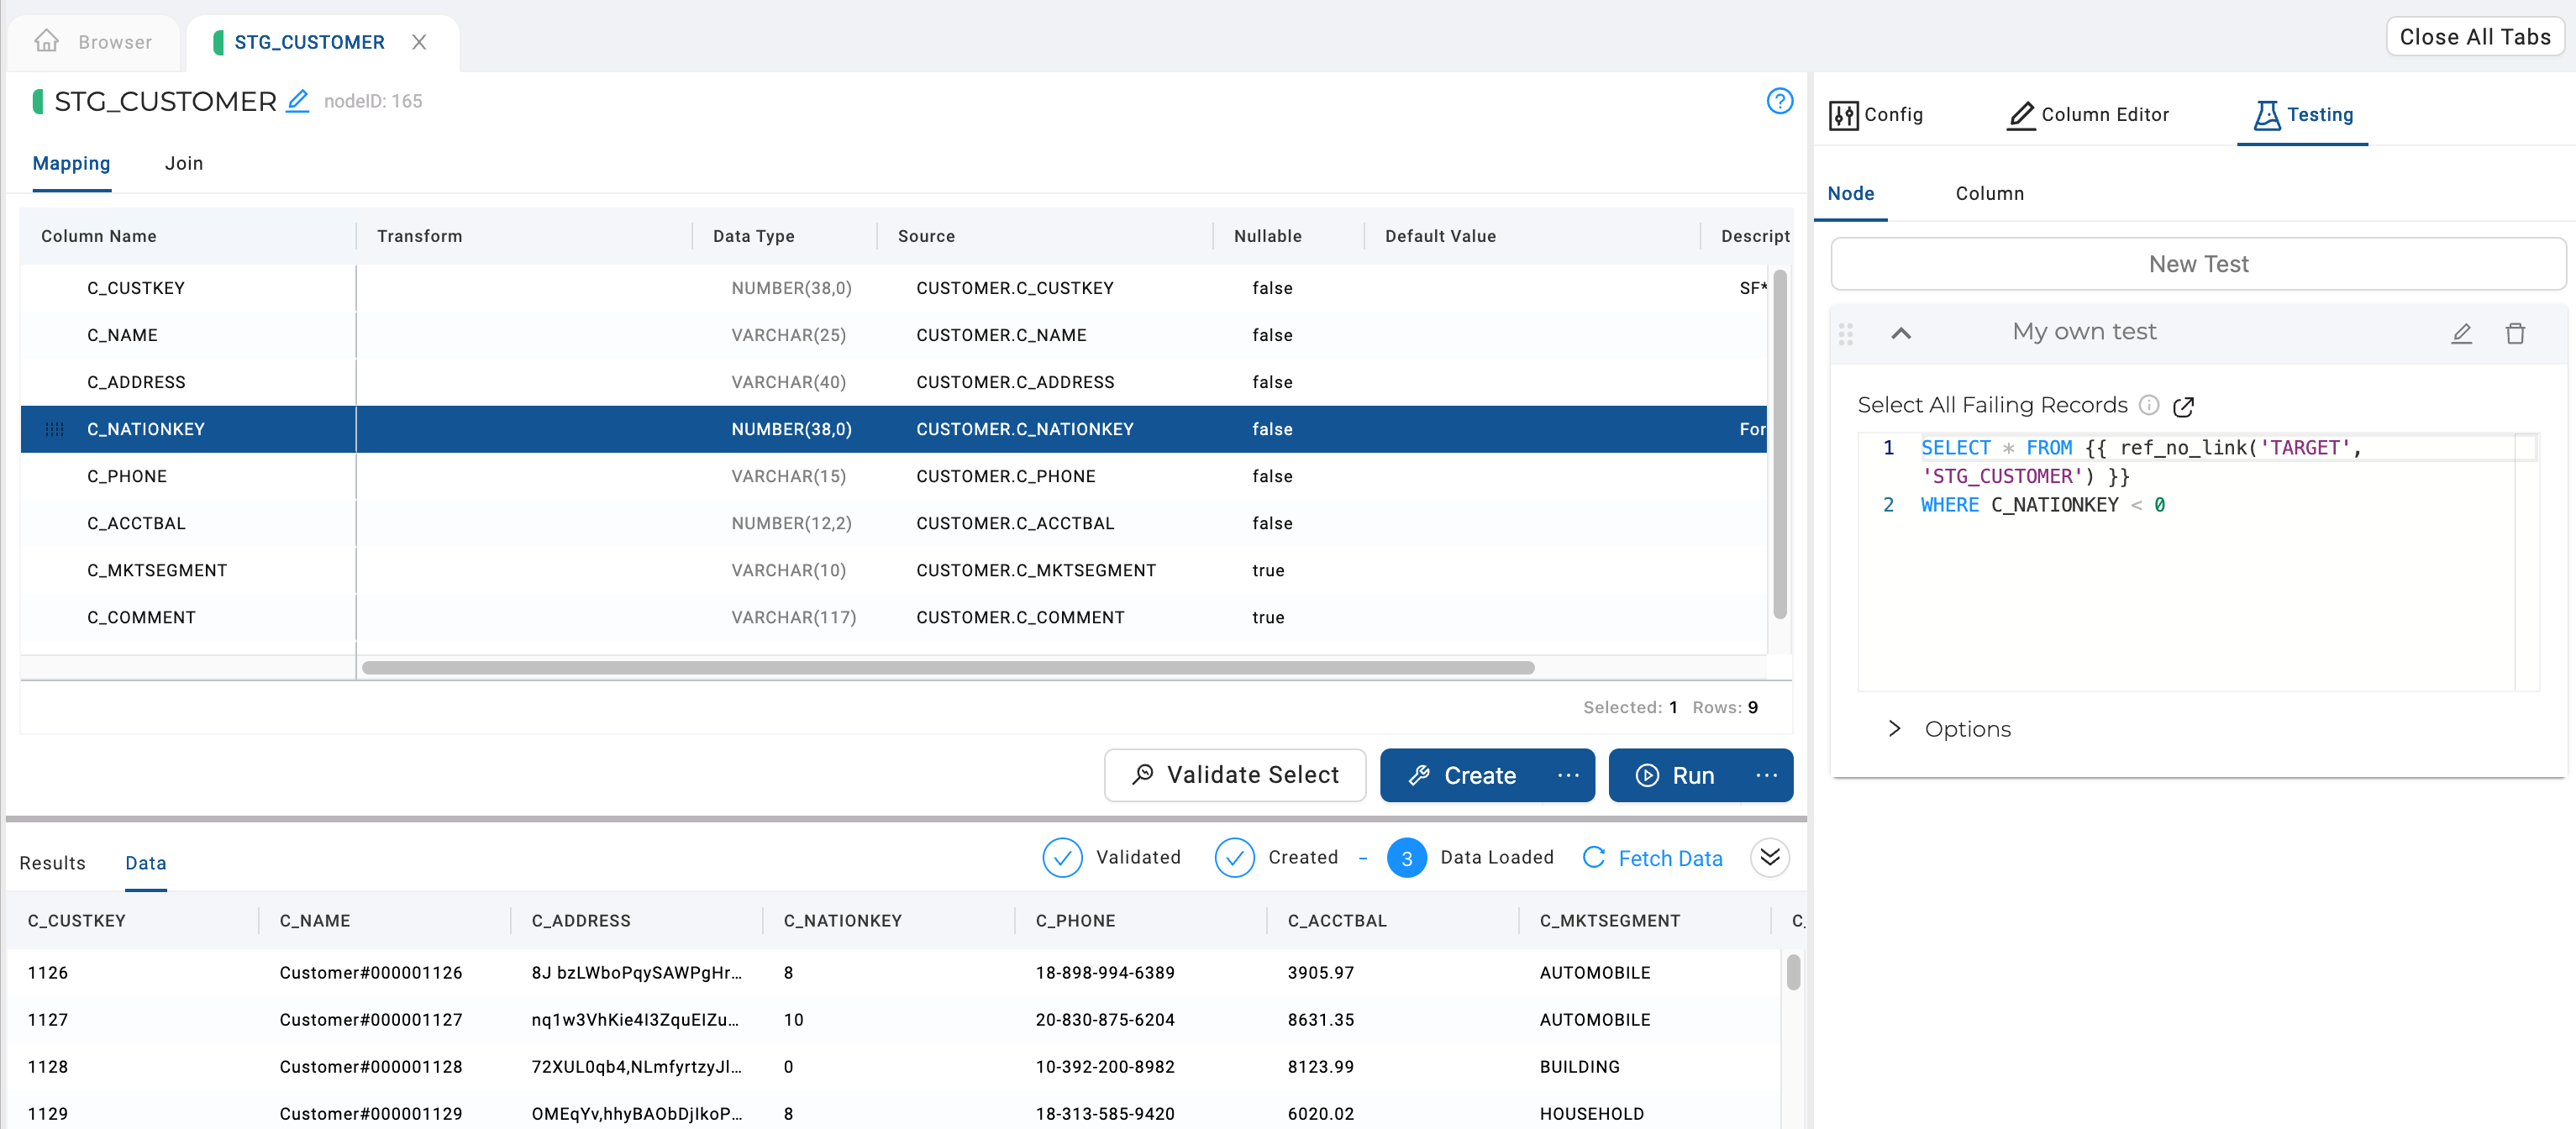The height and width of the screenshot is (1129, 2576).
Task: Click the edit pencil icon on My own test
Action: (x=2461, y=333)
